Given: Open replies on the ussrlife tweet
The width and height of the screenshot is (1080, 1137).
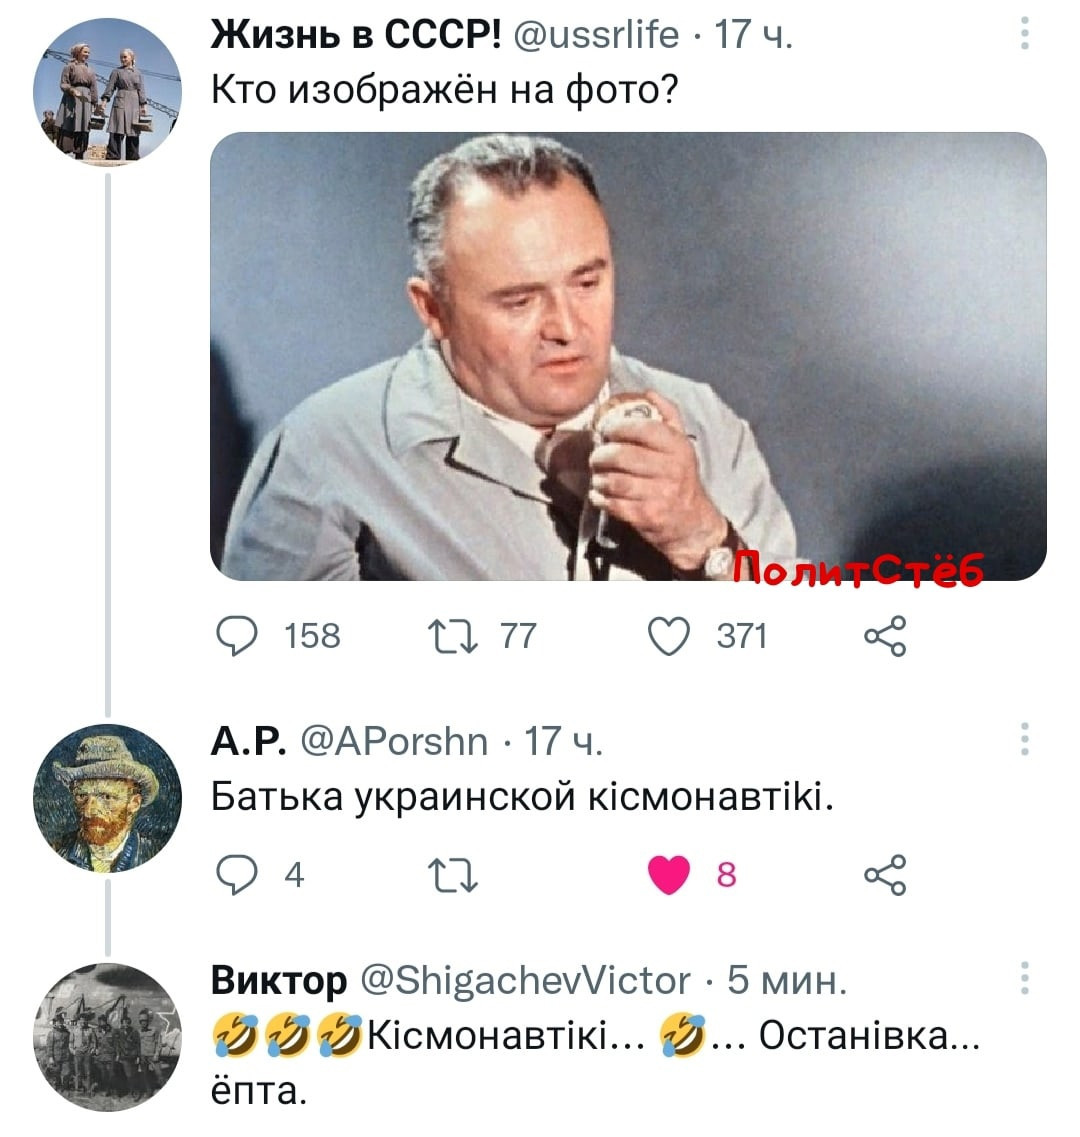Looking at the screenshot, I should [236, 636].
